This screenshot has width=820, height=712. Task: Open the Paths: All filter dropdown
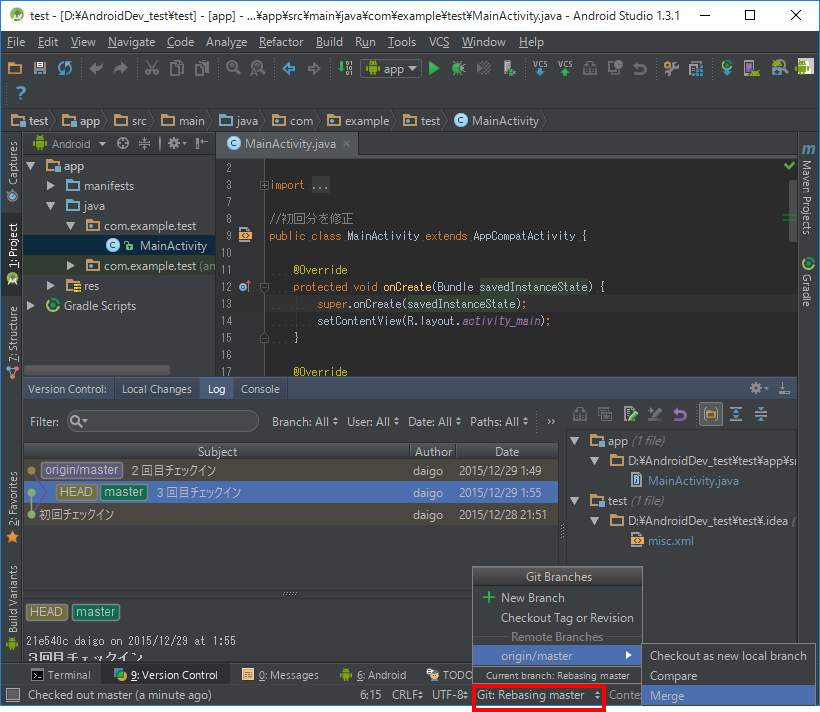499,422
